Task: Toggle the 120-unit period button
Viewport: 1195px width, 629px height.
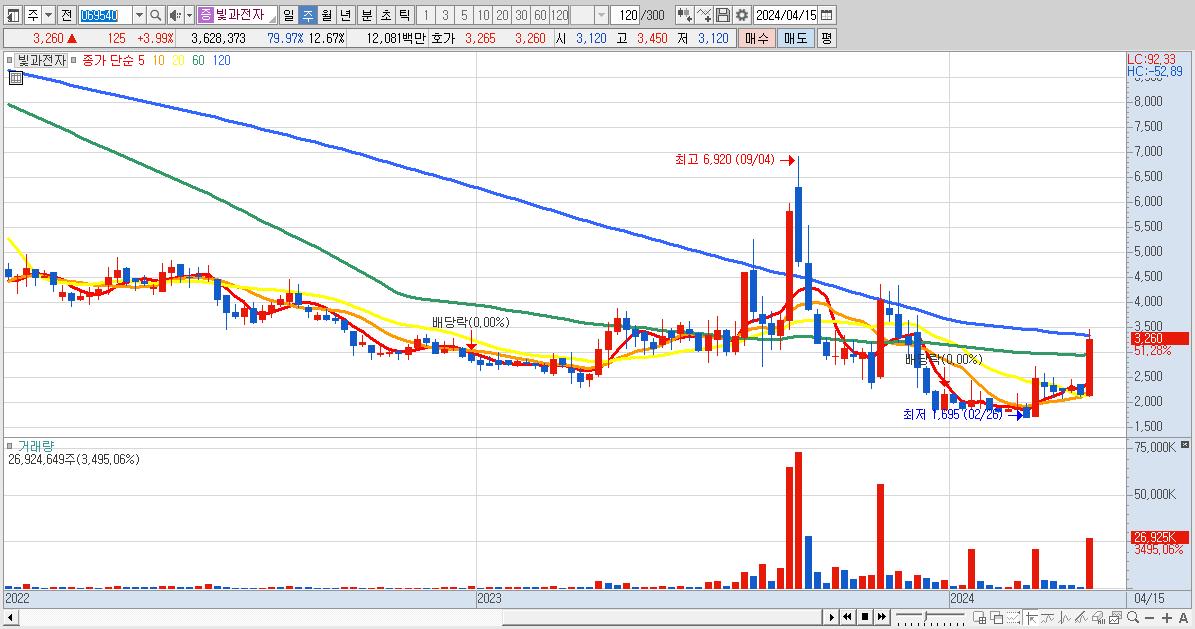Action: (559, 14)
